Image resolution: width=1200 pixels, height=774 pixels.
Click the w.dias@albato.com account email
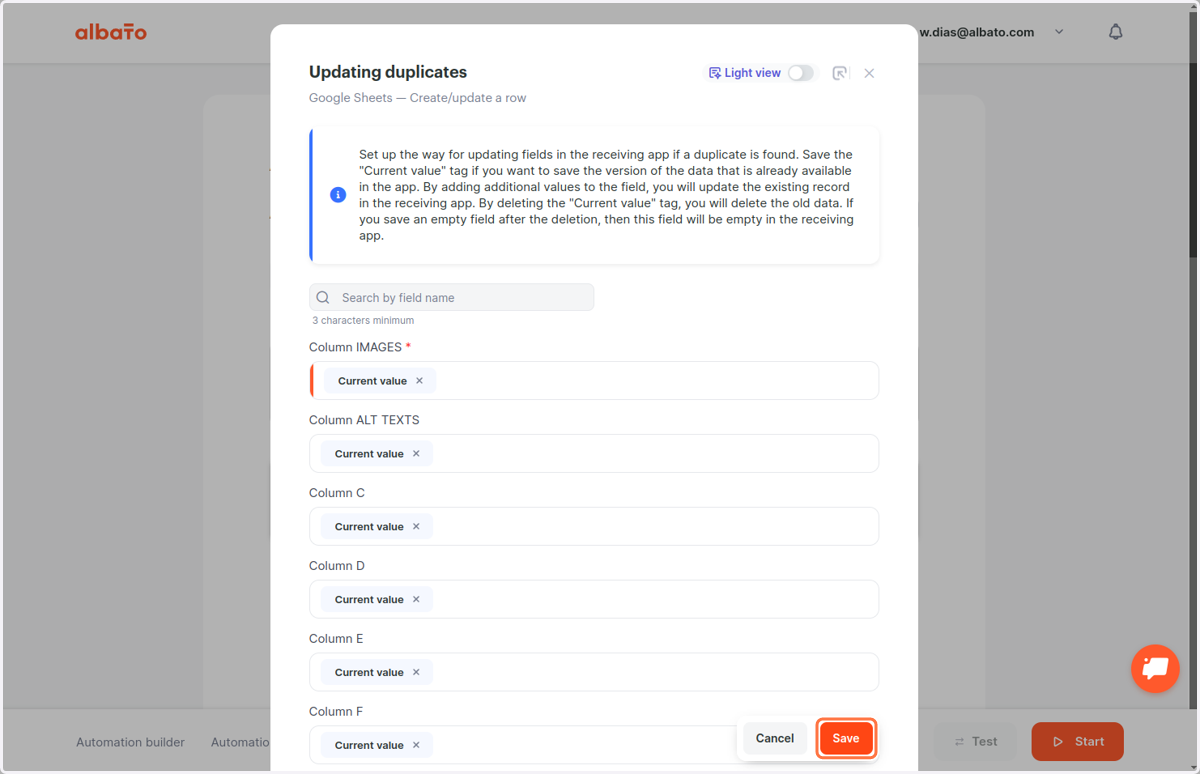pos(977,32)
